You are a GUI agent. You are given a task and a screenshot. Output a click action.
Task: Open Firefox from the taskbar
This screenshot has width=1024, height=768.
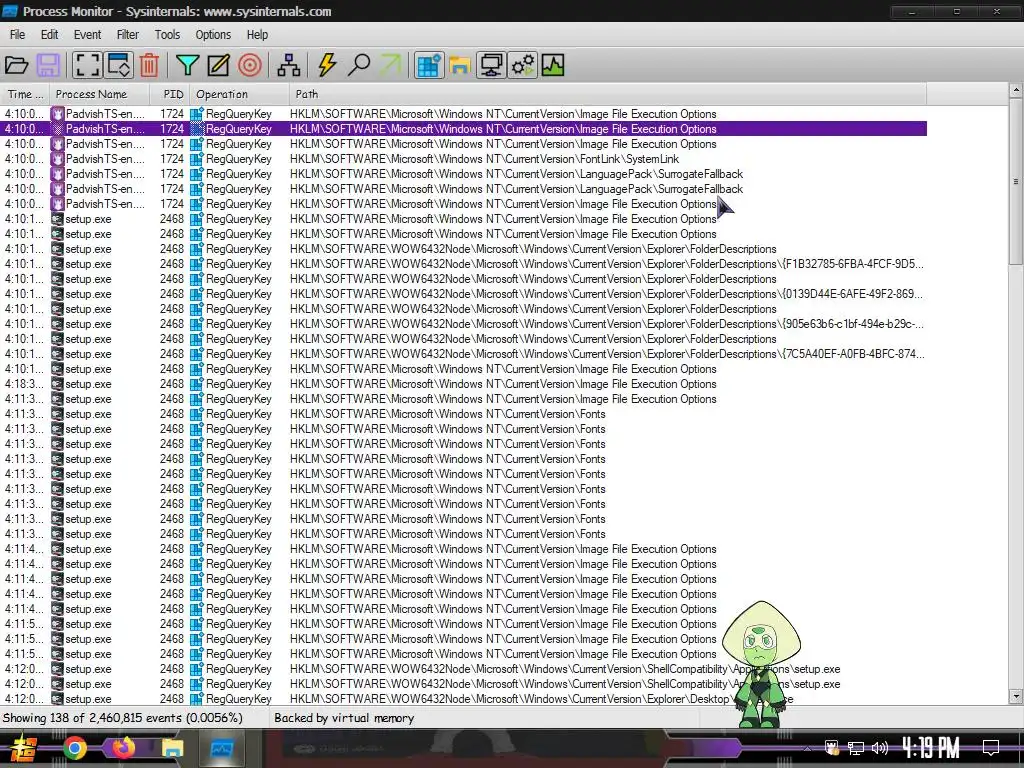point(123,747)
